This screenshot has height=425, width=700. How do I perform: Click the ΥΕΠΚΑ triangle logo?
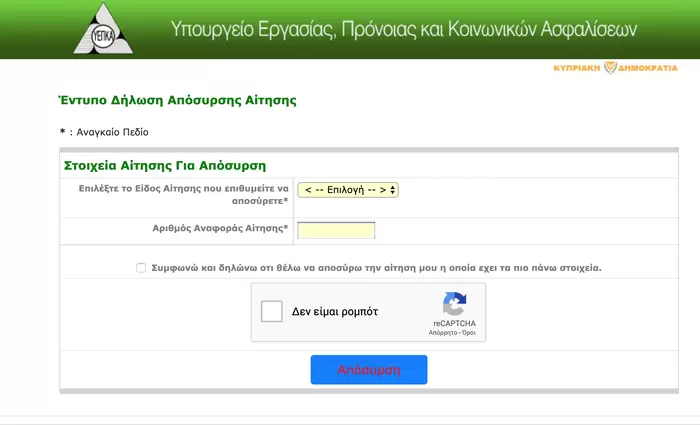pyautogui.click(x=103, y=30)
